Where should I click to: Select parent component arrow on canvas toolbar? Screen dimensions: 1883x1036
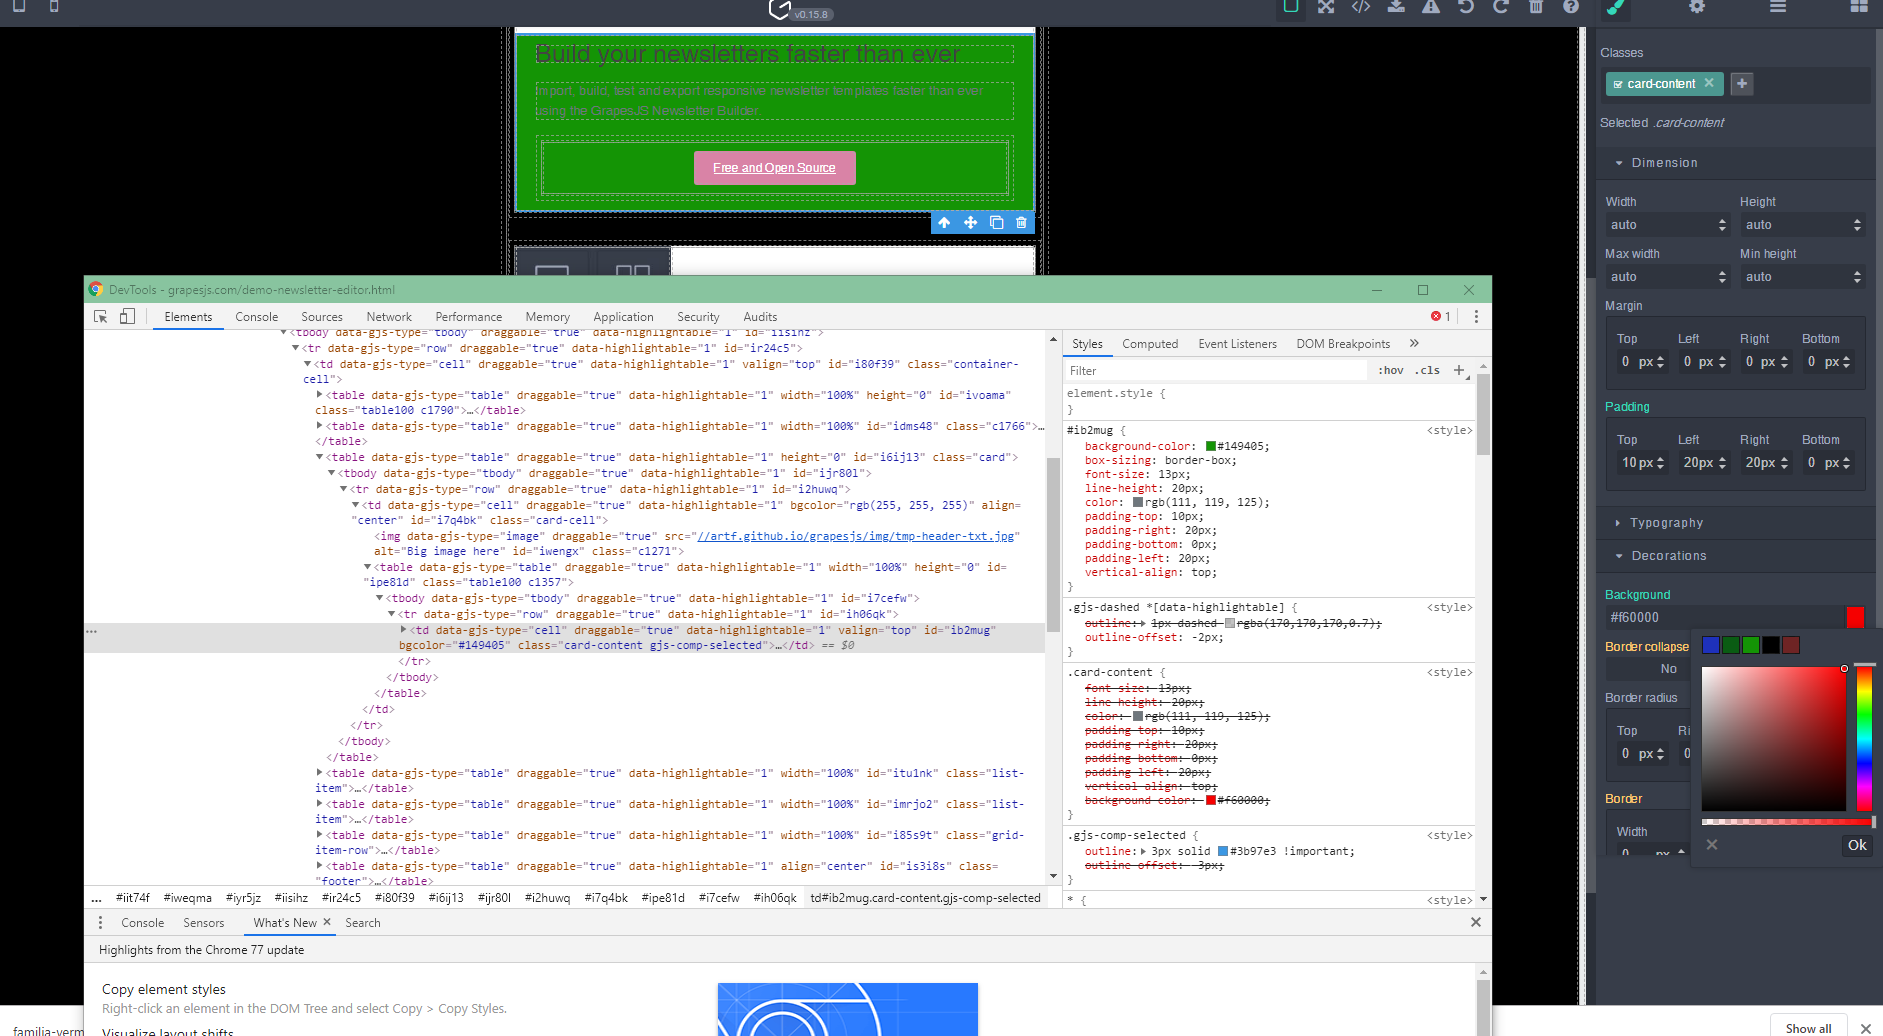(944, 222)
